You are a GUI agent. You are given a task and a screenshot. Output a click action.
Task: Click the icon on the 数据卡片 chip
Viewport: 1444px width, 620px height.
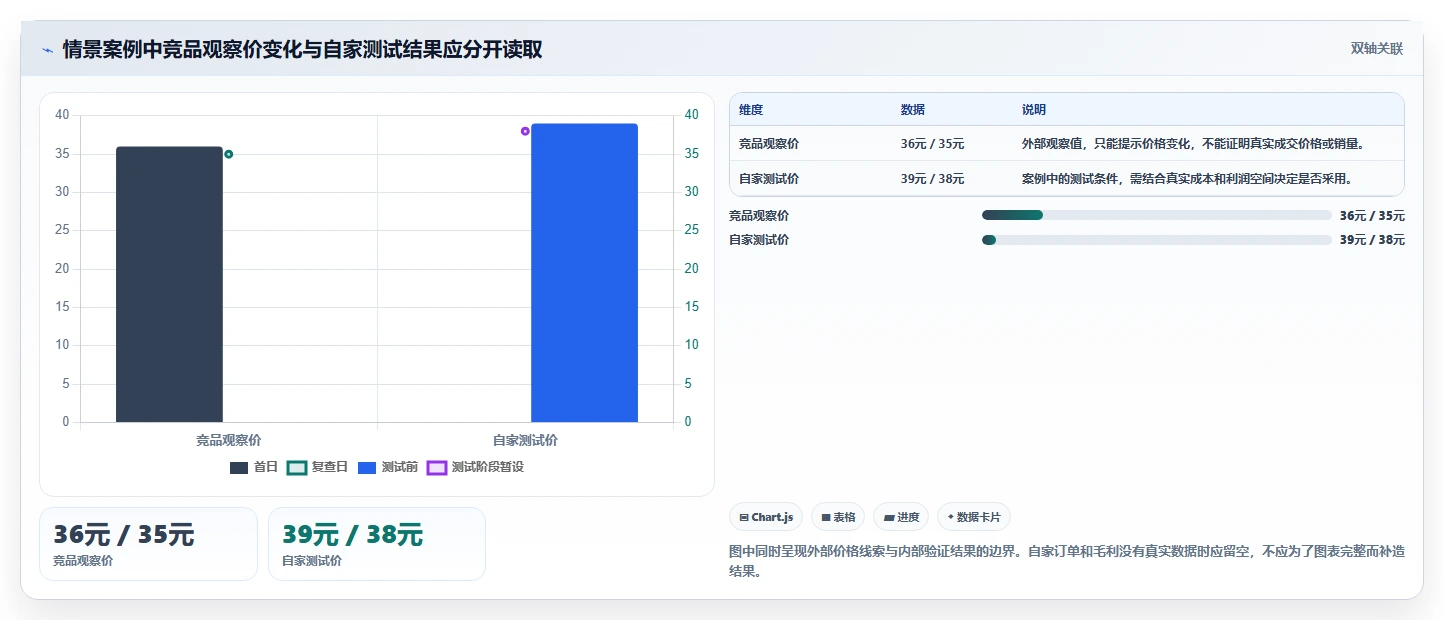[x=951, y=518]
